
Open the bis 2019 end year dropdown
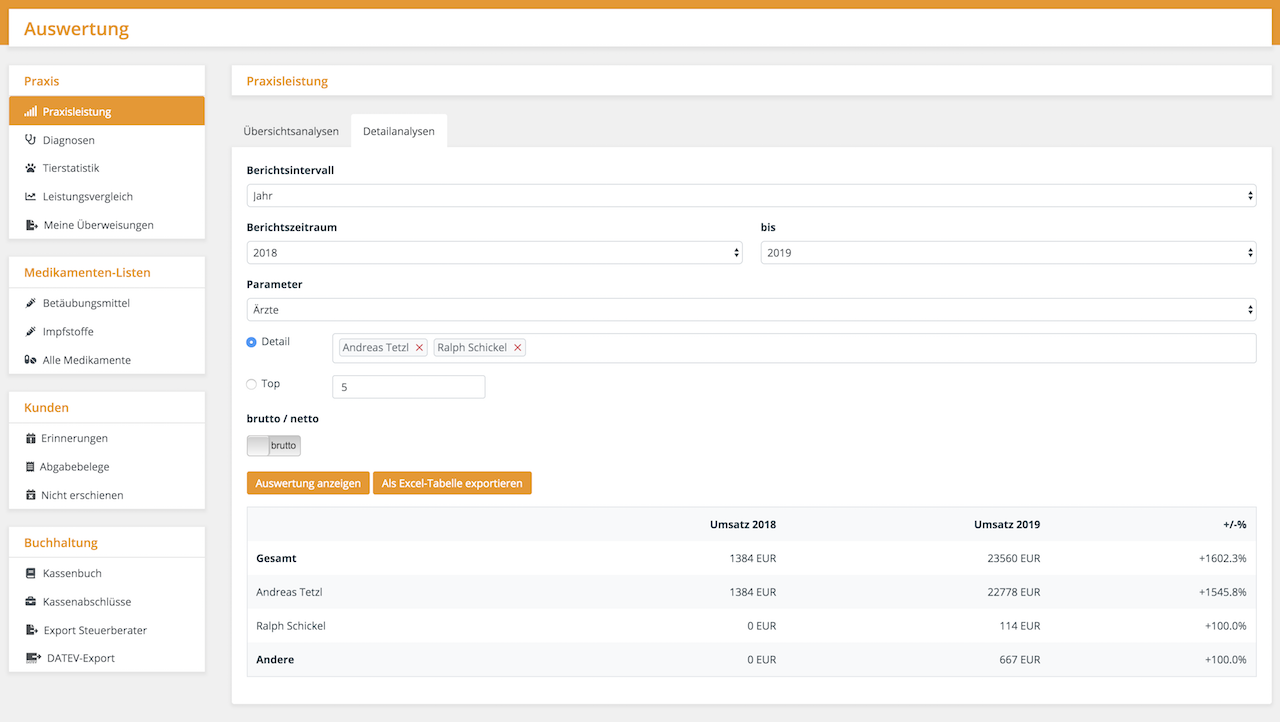pos(1008,253)
